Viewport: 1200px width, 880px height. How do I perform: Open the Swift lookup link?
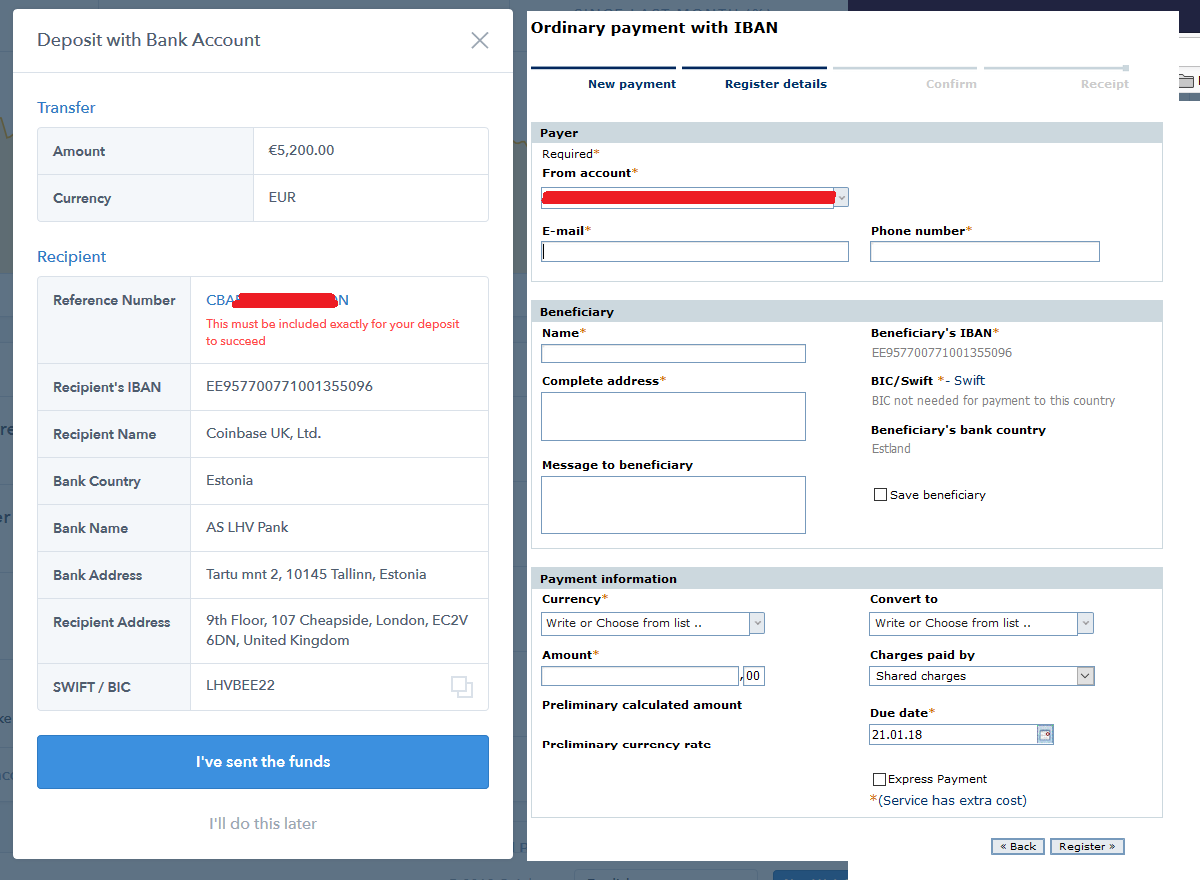tap(969, 381)
